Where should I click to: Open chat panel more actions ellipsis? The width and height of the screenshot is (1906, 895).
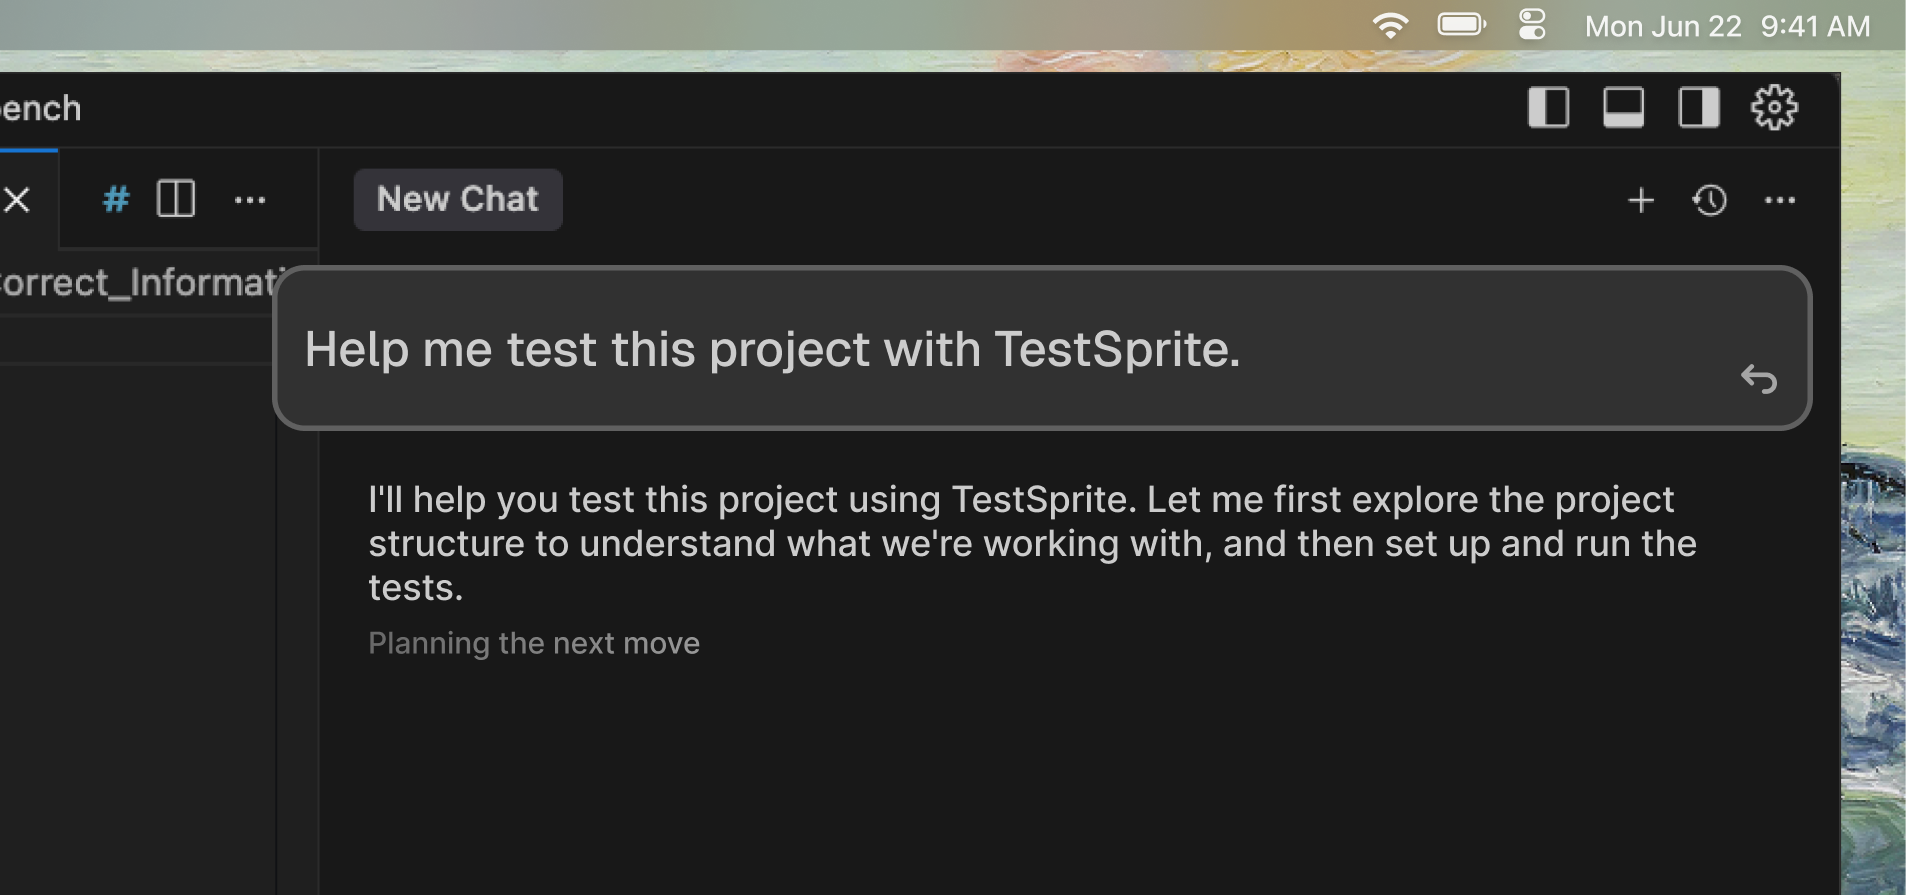tap(1780, 200)
